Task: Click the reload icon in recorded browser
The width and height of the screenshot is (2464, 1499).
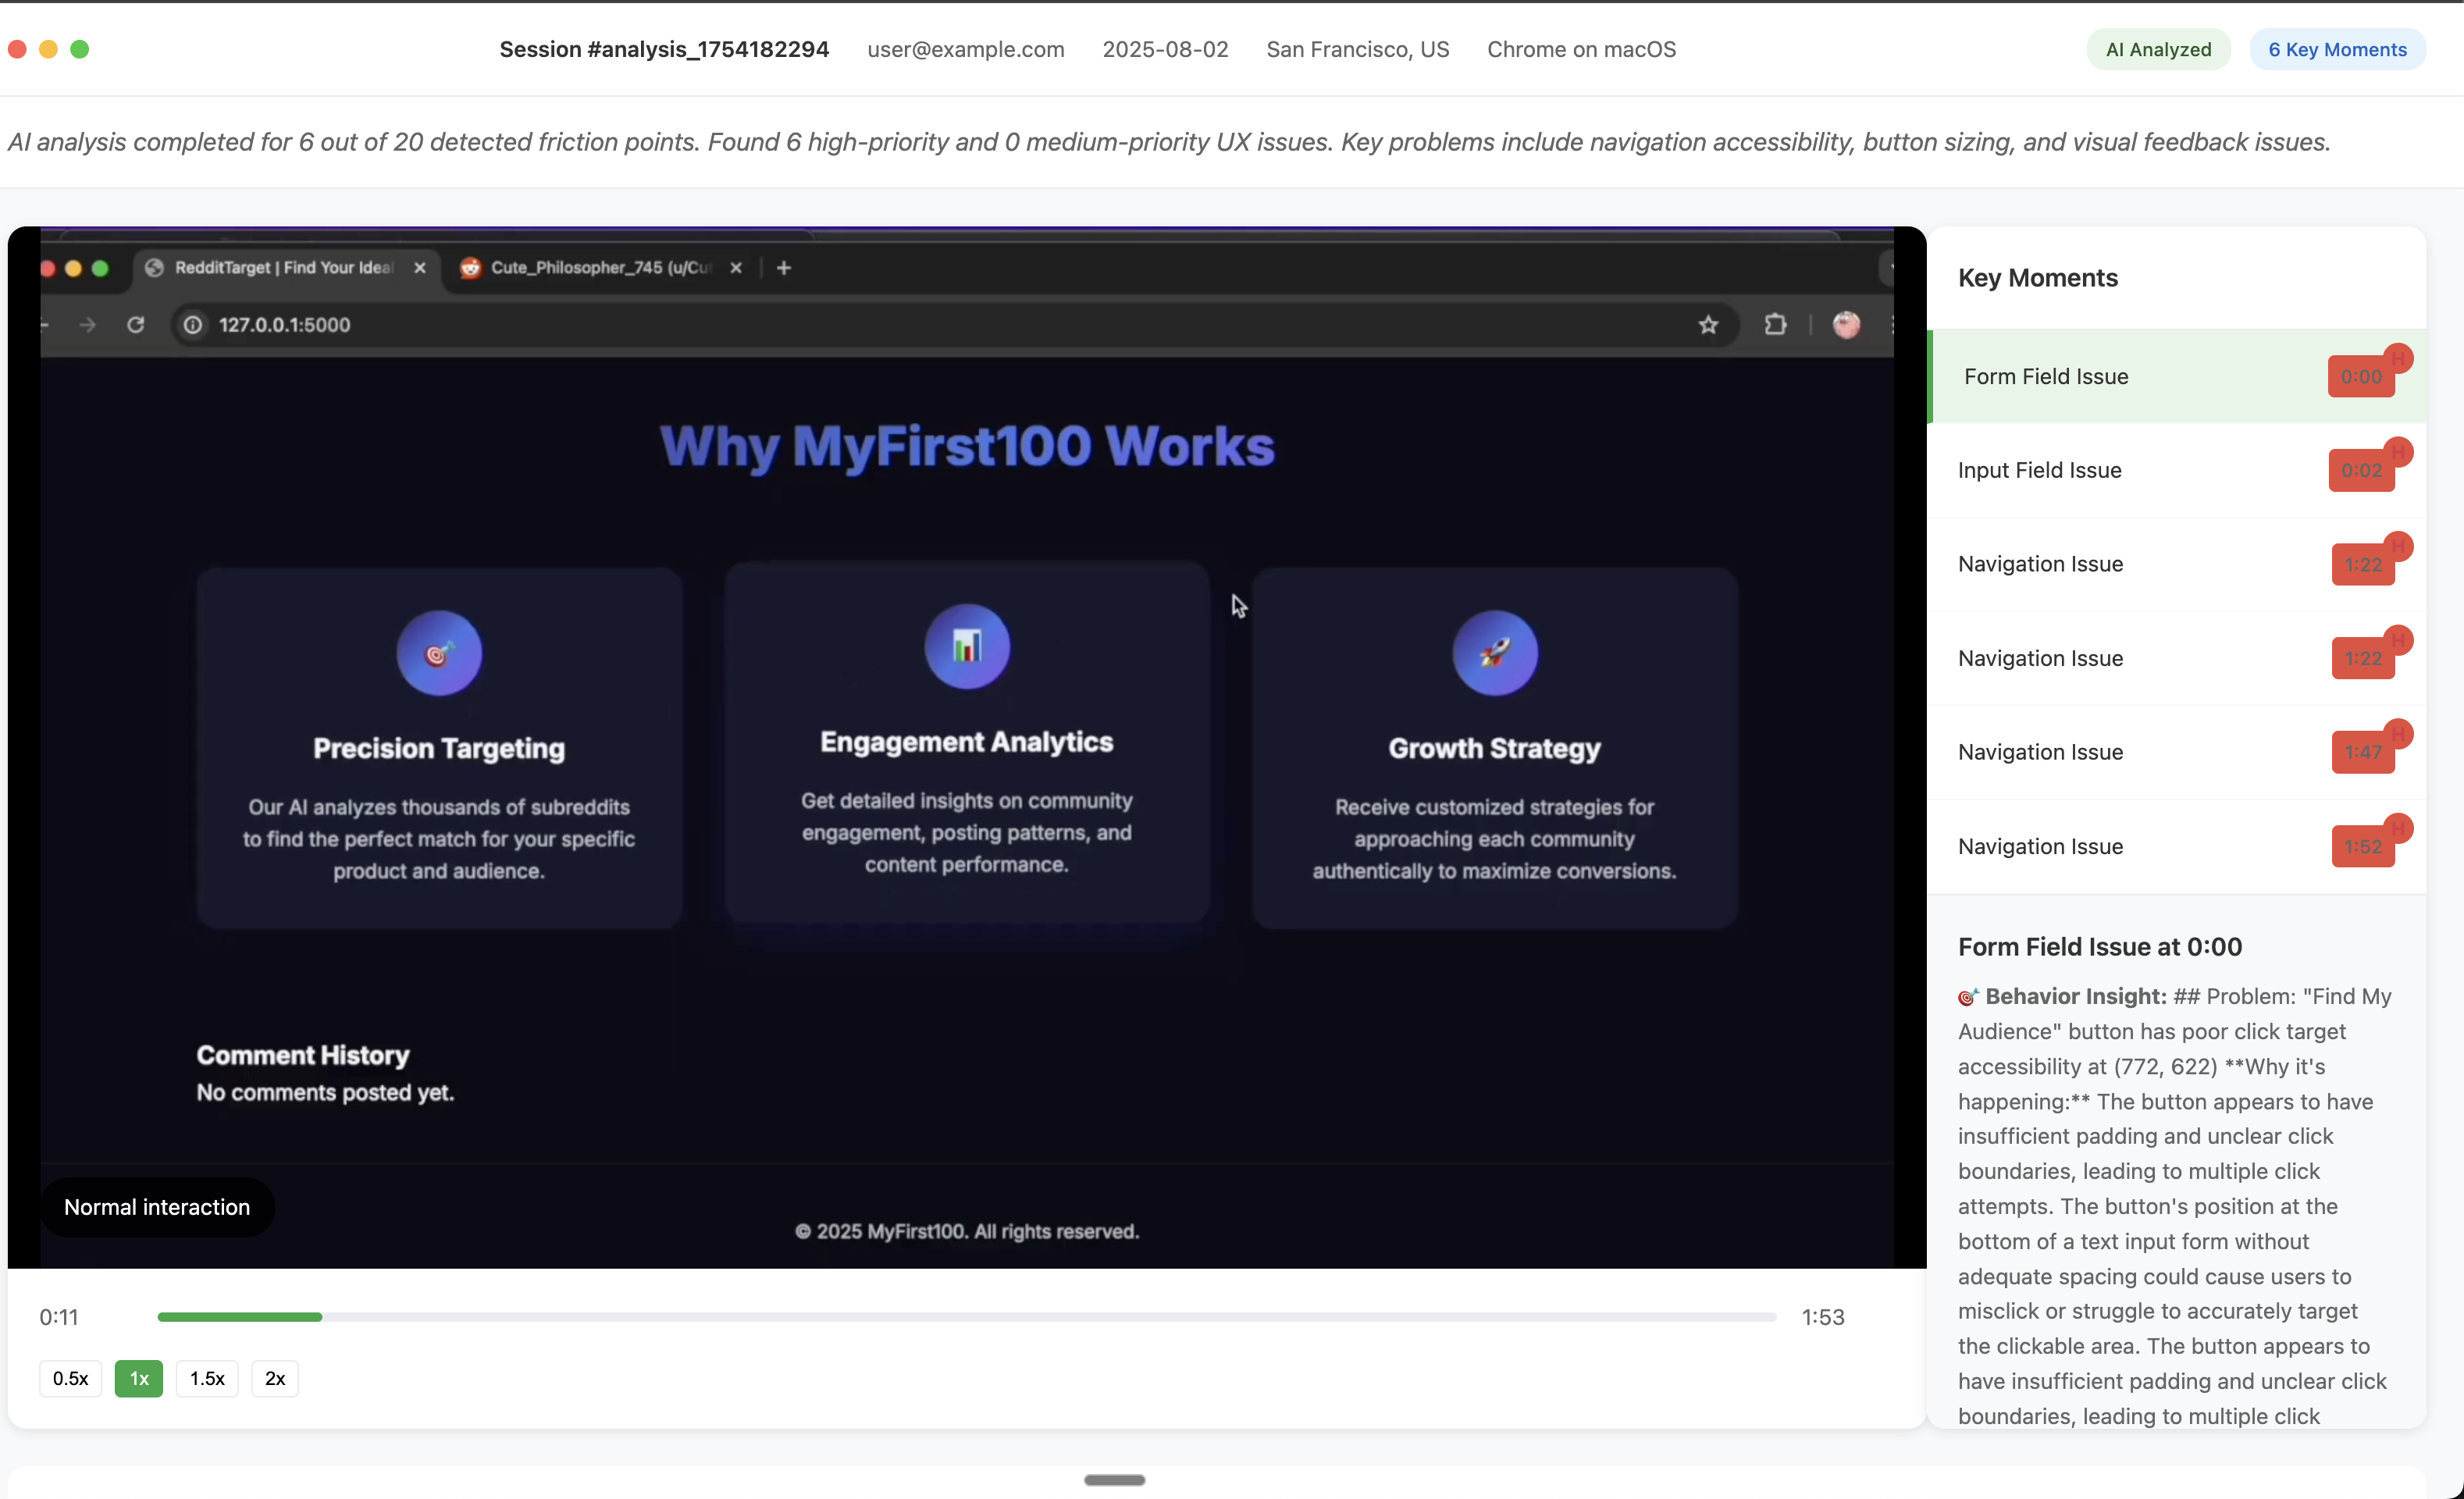Action: (136, 324)
